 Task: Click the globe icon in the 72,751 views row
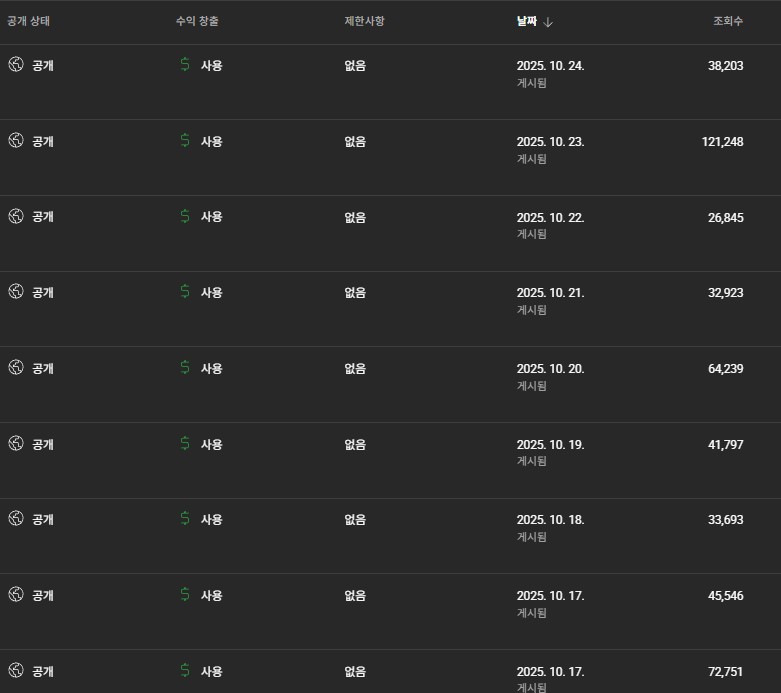point(16,671)
